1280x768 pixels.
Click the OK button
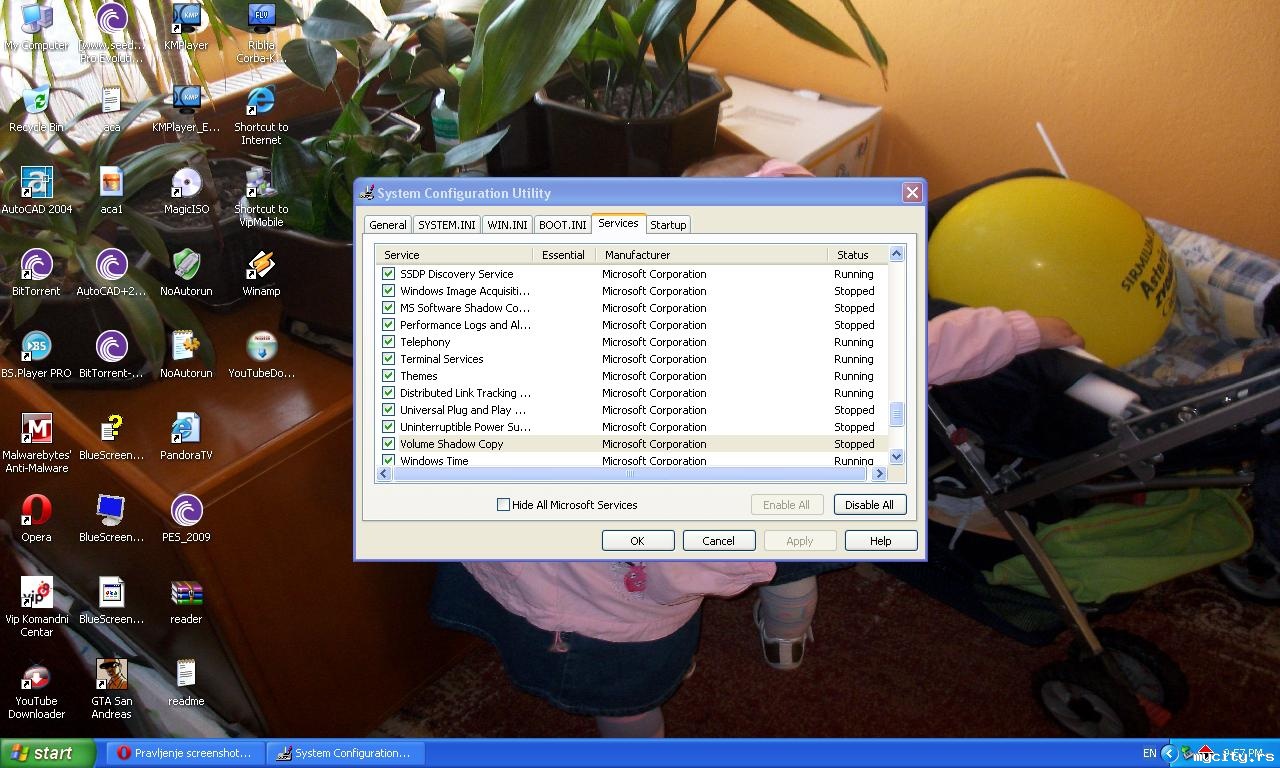[x=638, y=541]
